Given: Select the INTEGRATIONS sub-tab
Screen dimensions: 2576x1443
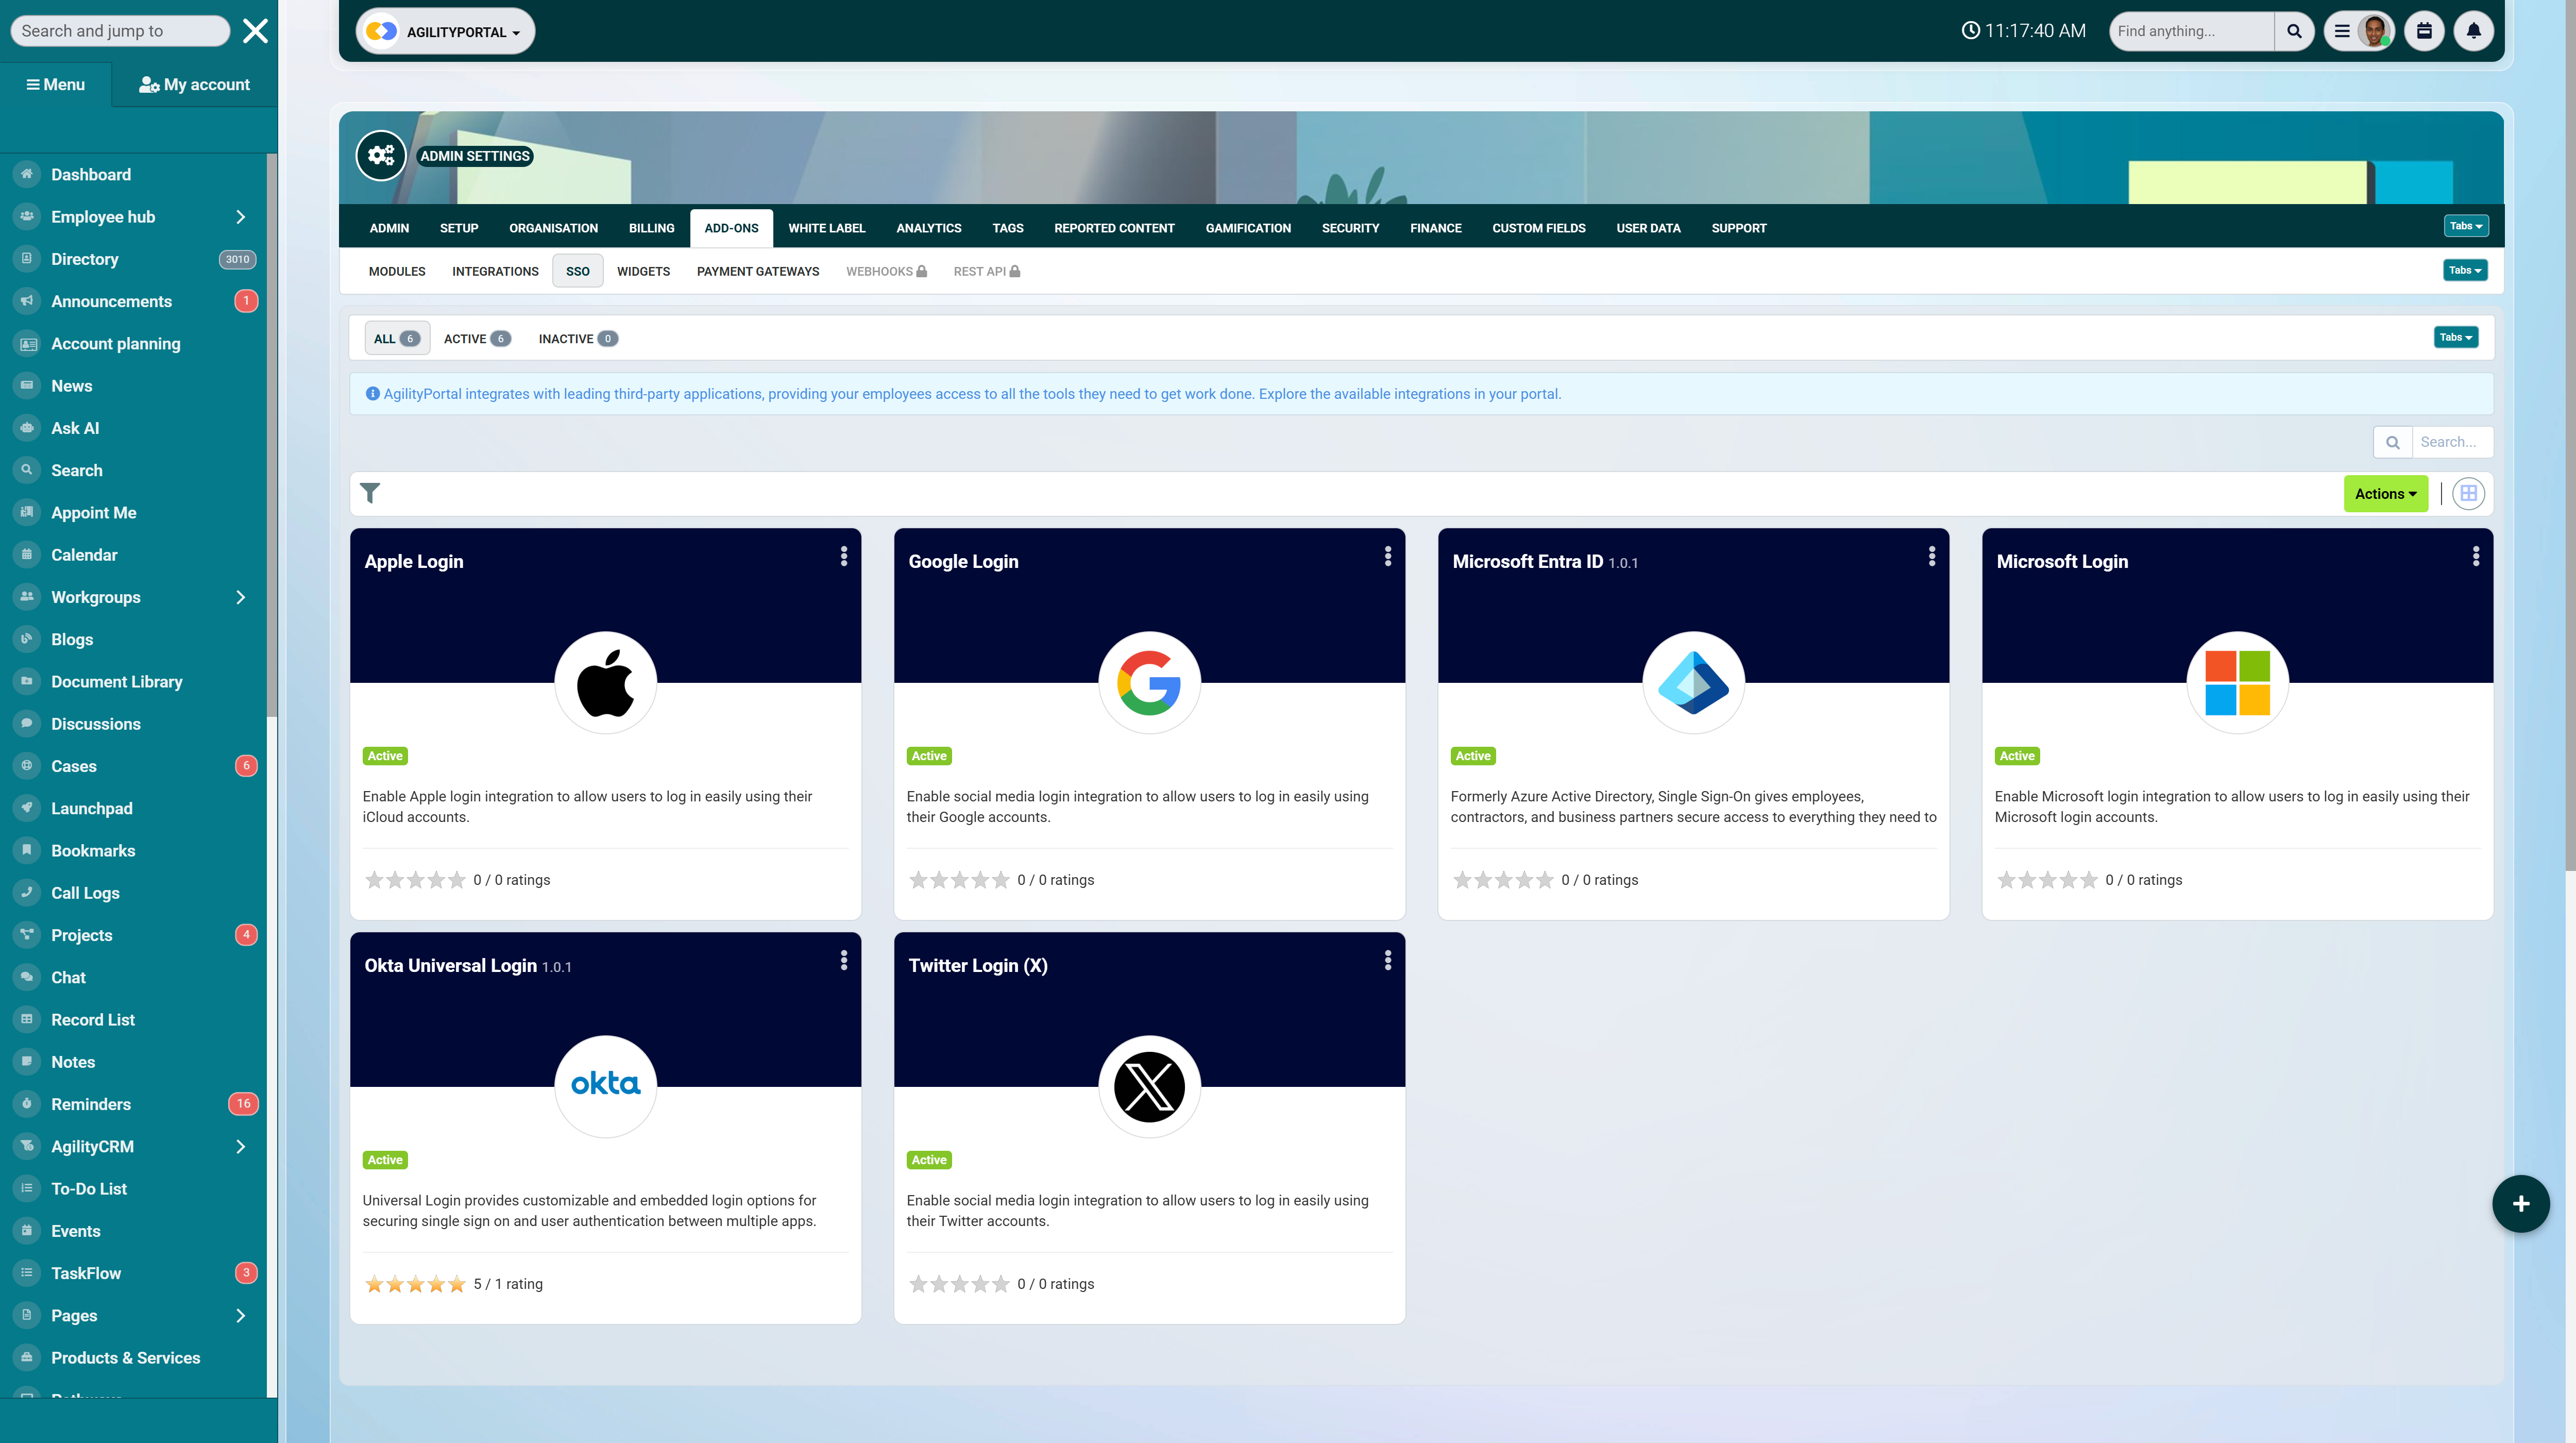Looking at the screenshot, I should pyautogui.click(x=495, y=271).
